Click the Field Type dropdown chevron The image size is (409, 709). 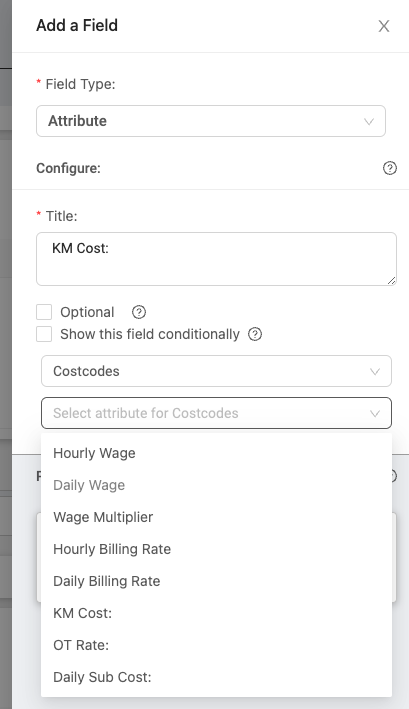[369, 121]
